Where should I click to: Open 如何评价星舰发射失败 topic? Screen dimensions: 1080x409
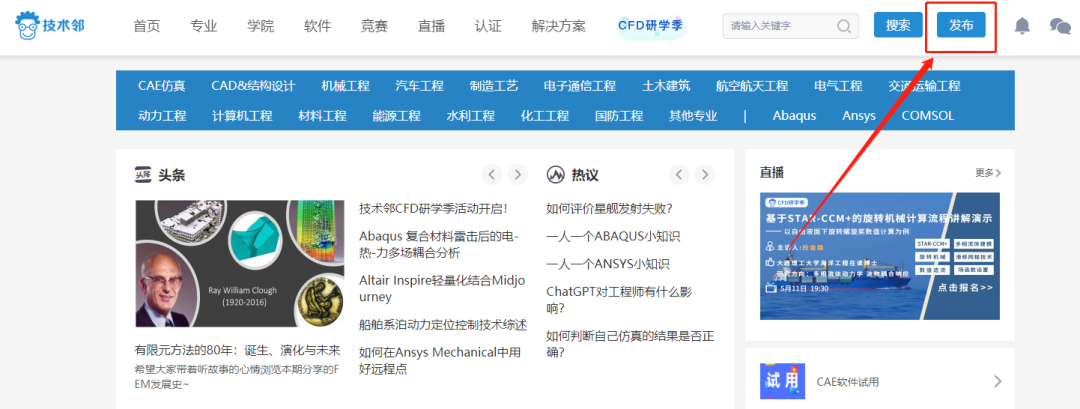click(609, 208)
